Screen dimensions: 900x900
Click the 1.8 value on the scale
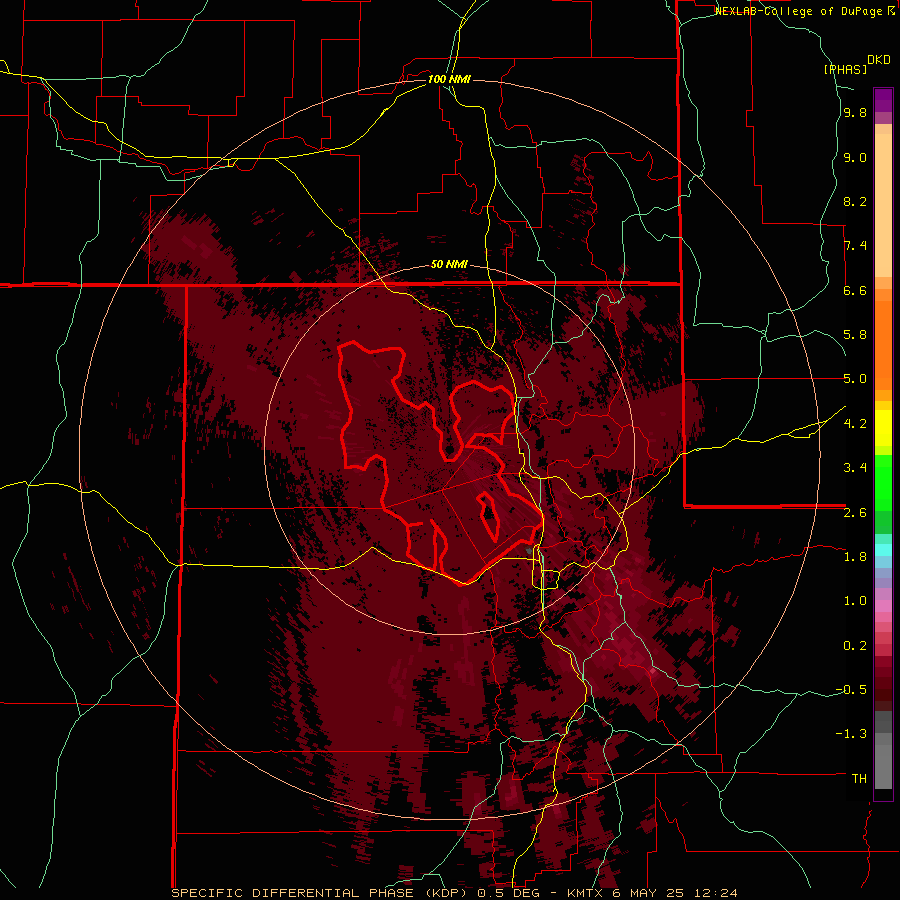click(x=855, y=557)
